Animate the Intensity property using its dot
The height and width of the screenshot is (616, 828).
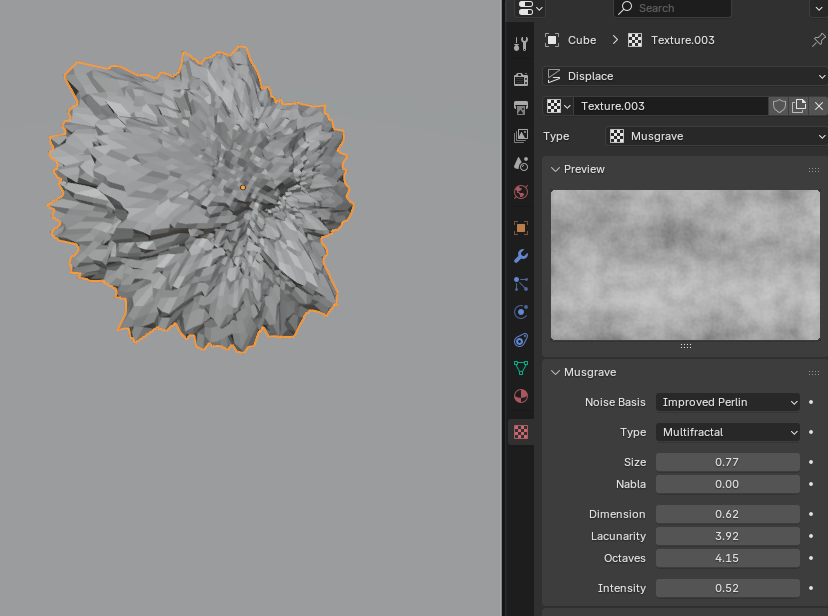811,588
